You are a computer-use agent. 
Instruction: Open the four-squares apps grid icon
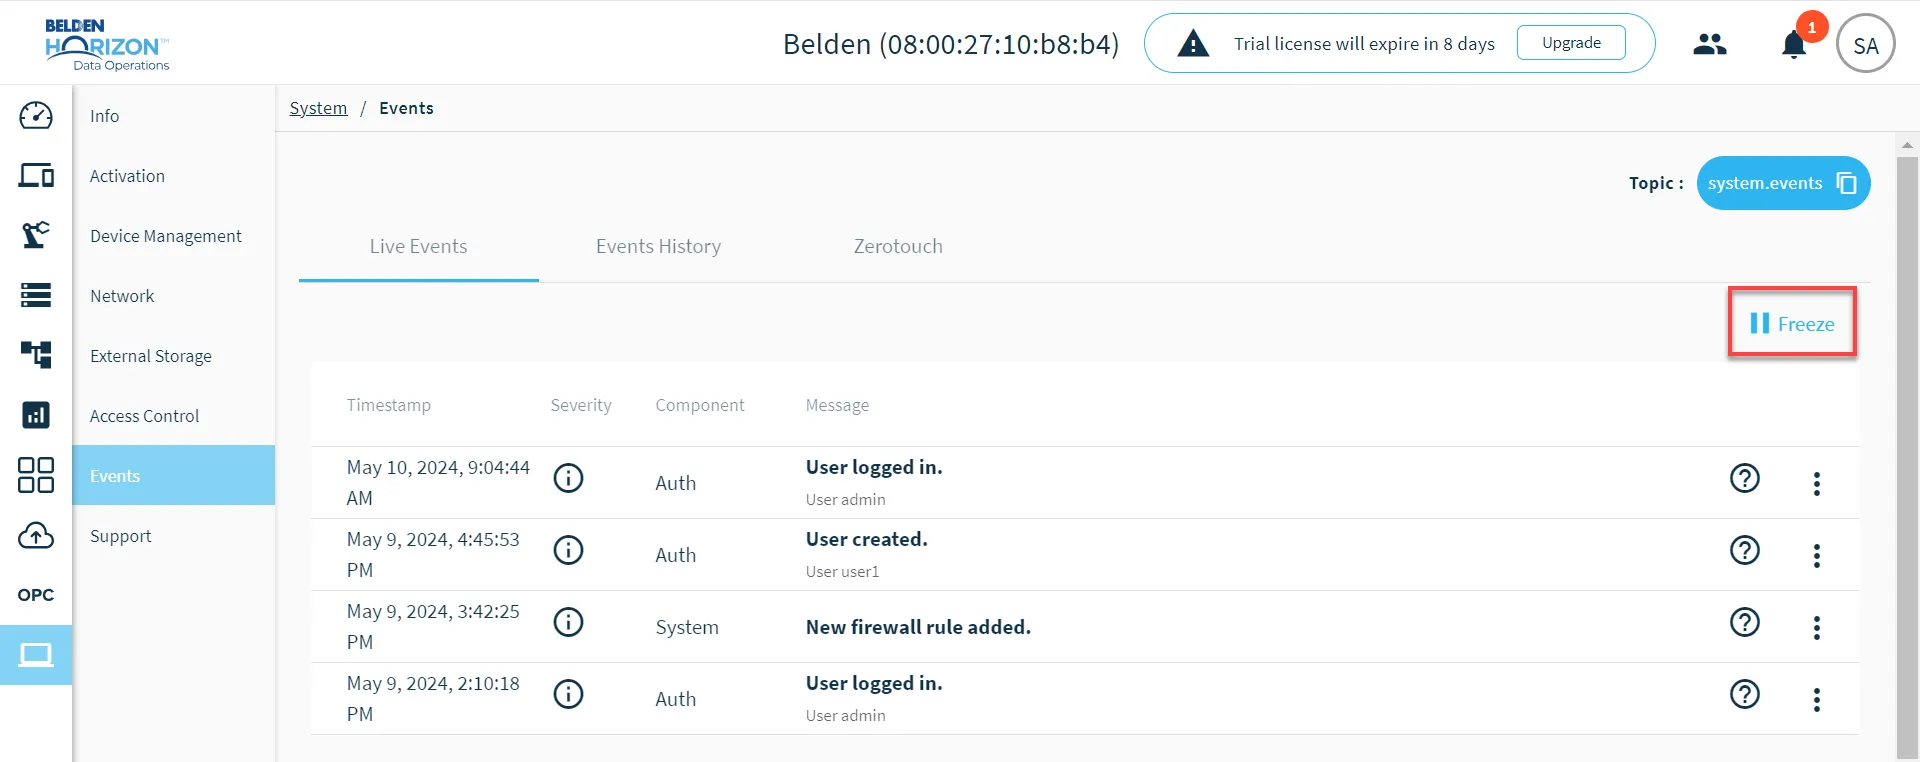pyautogui.click(x=36, y=475)
